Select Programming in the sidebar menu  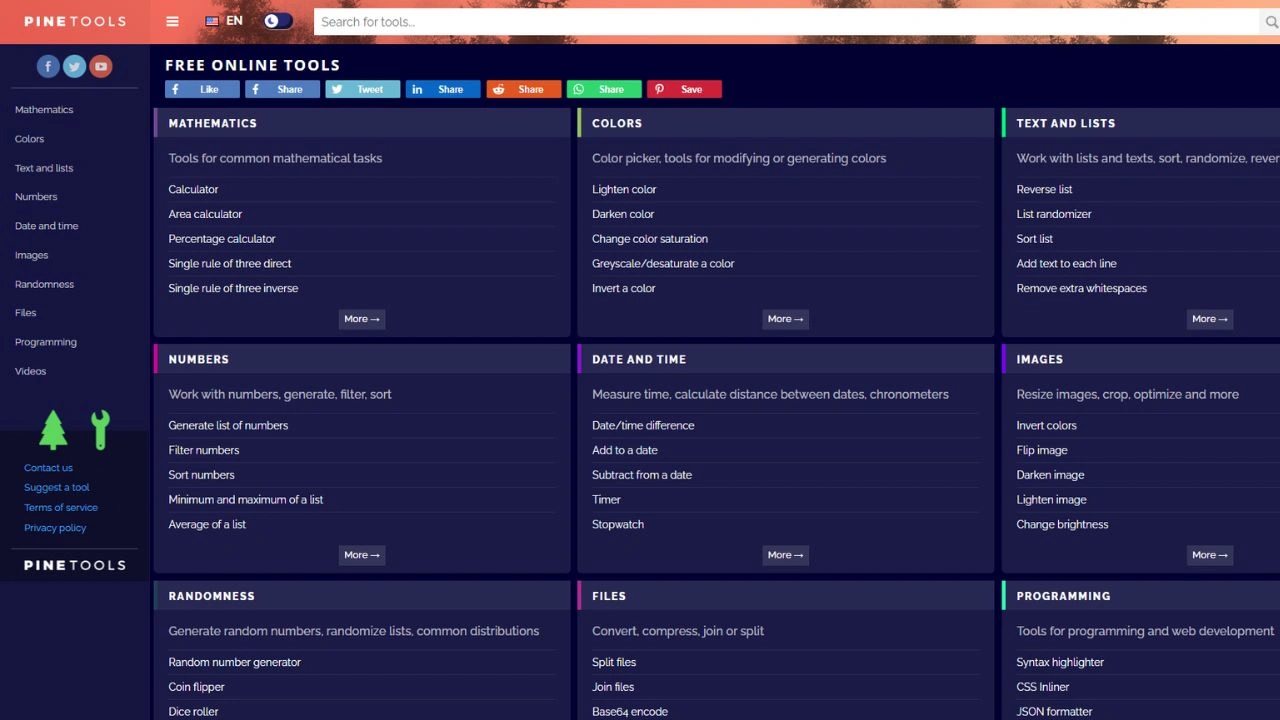click(46, 342)
